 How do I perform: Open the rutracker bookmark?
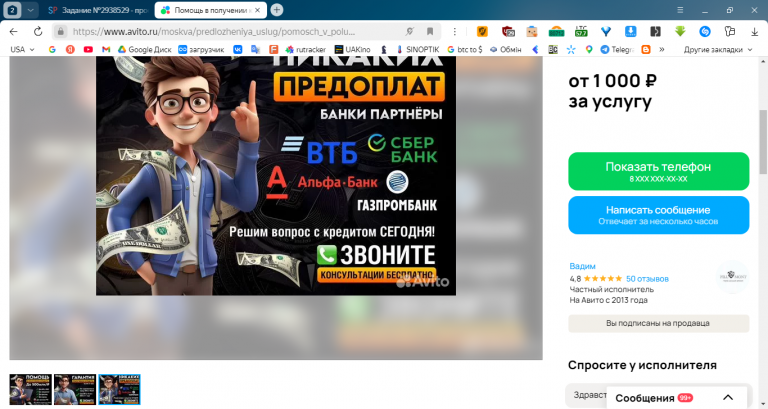(306, 49)
